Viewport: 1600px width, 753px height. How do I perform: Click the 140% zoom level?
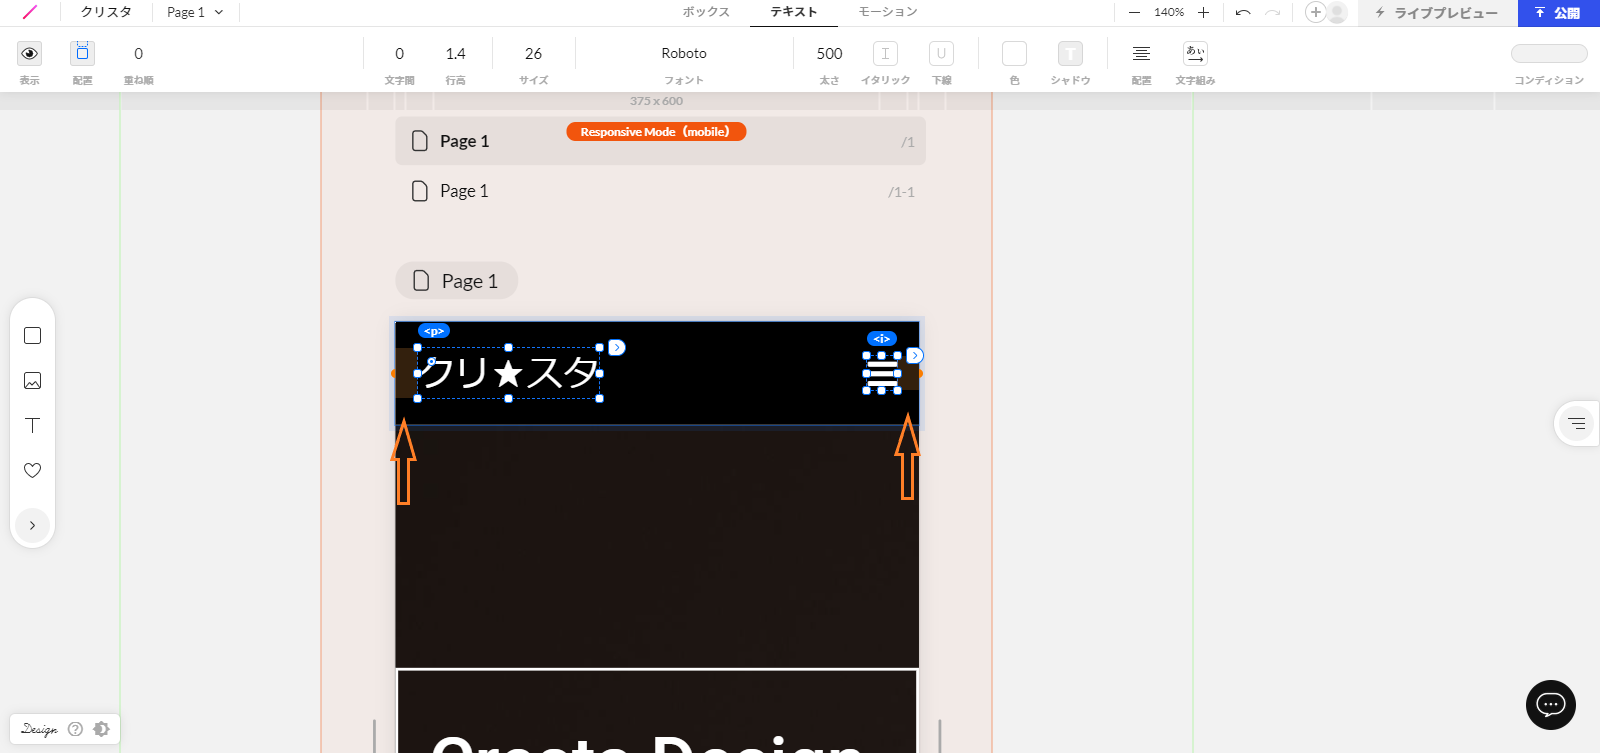(x=1169, y=12)
